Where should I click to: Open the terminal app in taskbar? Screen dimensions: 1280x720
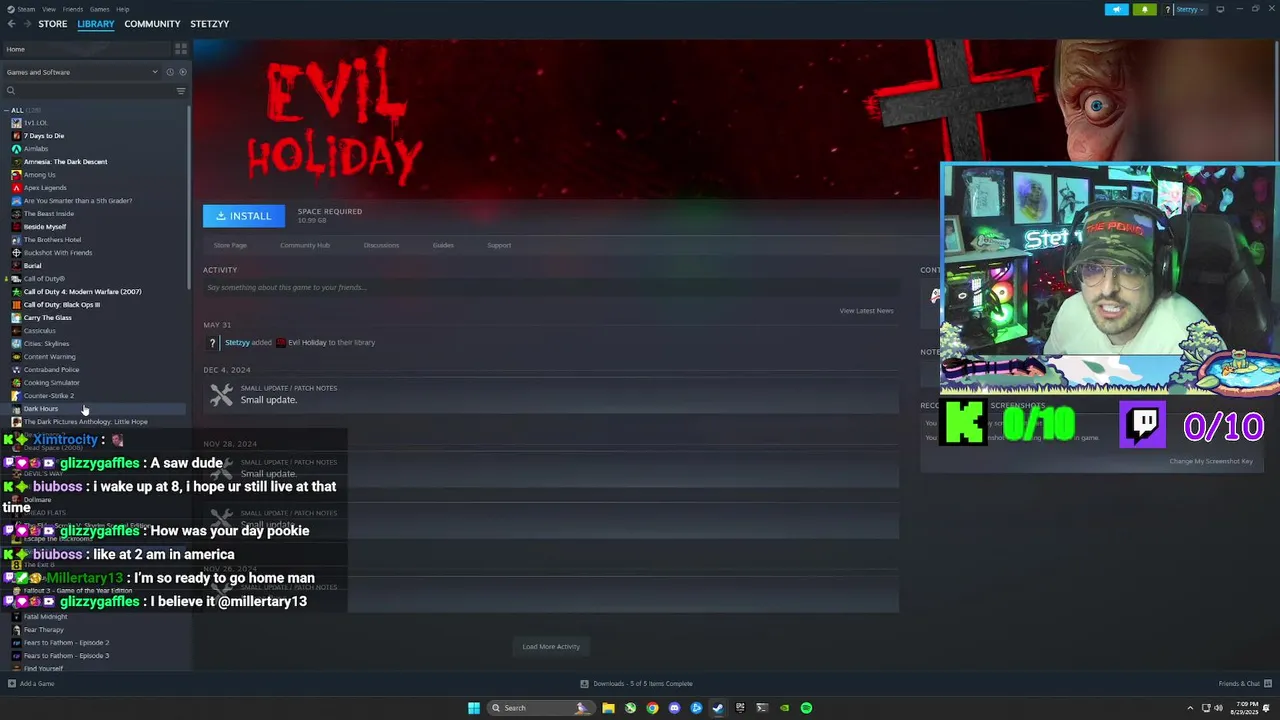pyautogui.click(x=762, y=708)
